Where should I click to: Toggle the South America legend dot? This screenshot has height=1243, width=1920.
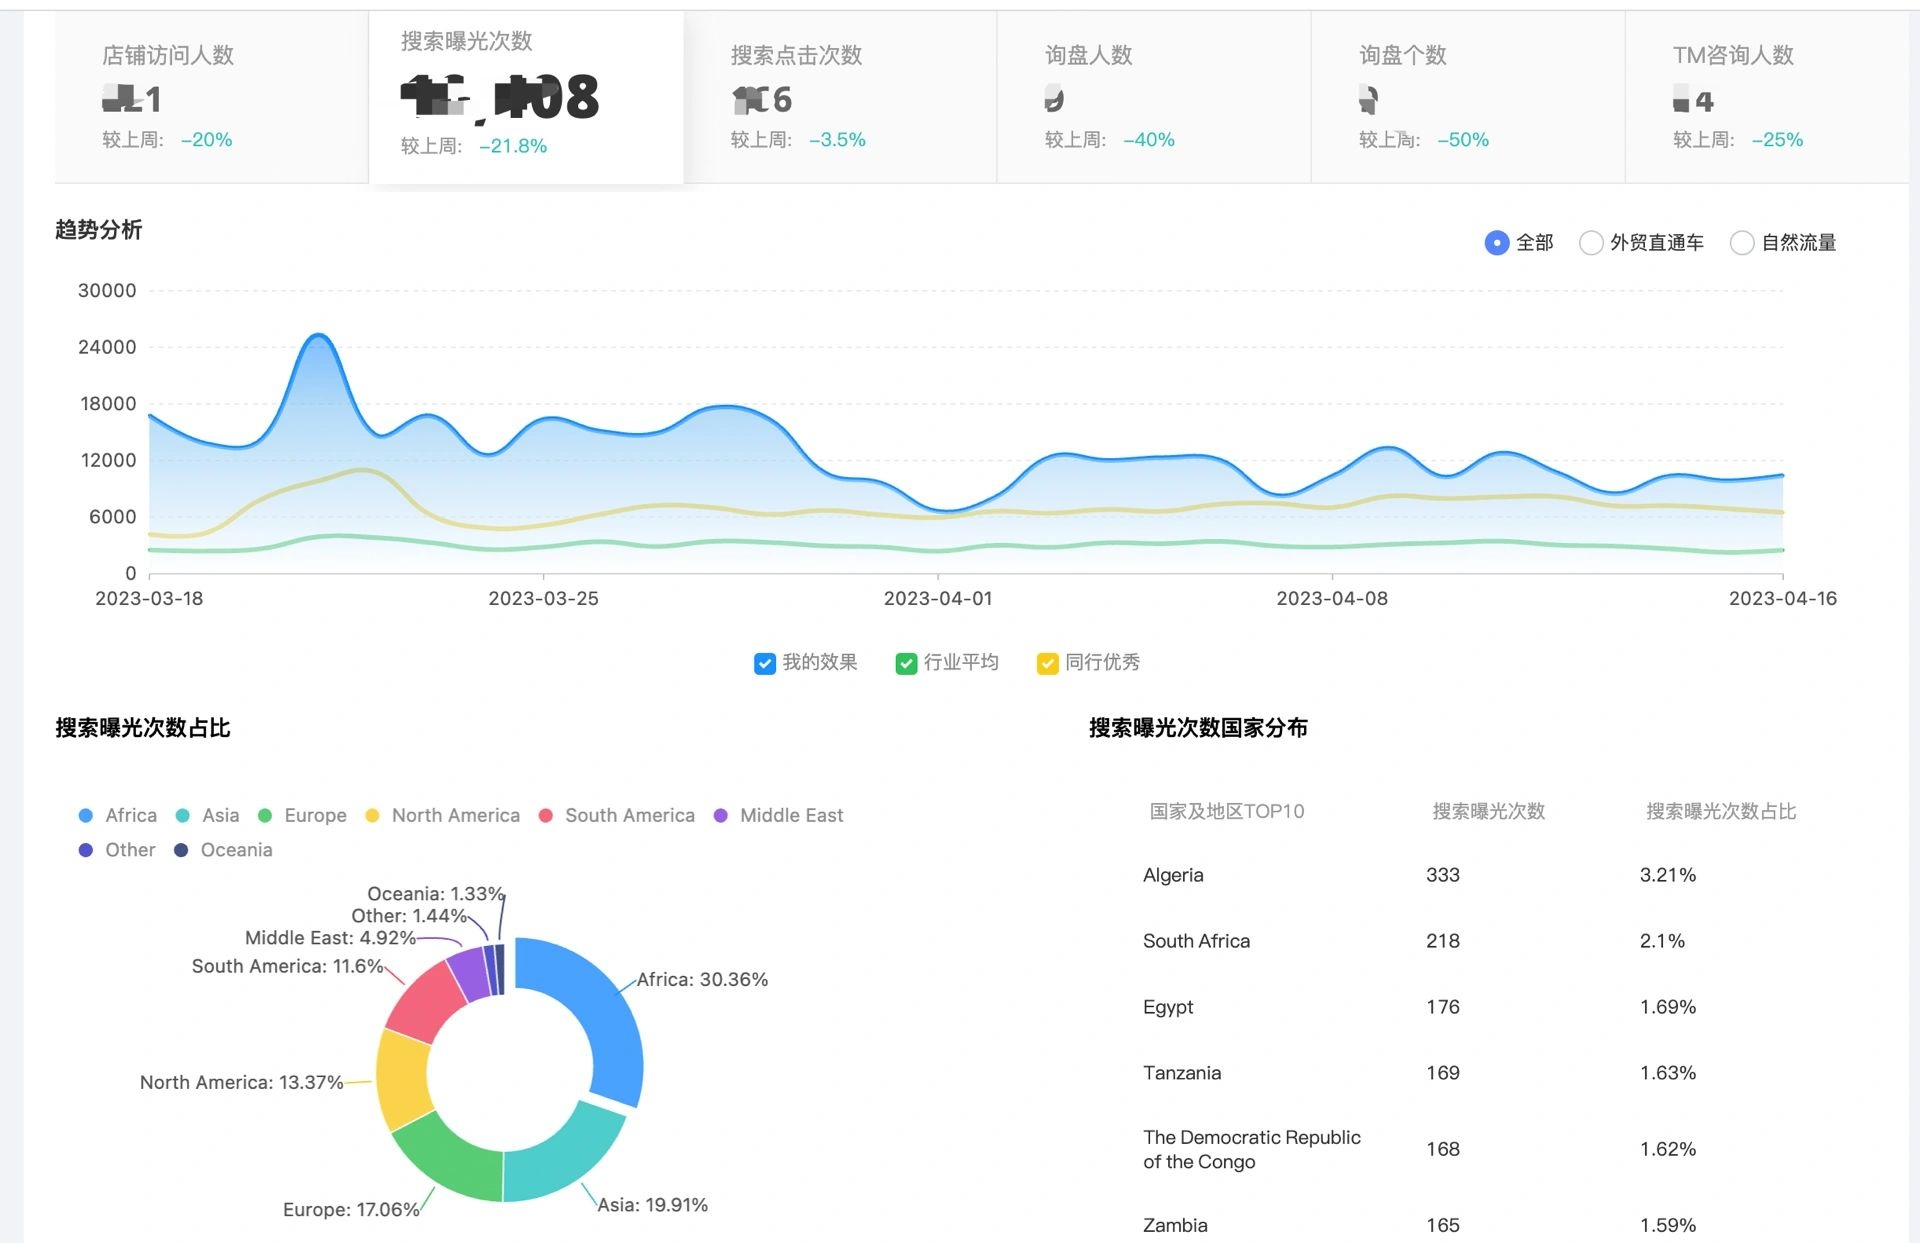tap(546, 816)
